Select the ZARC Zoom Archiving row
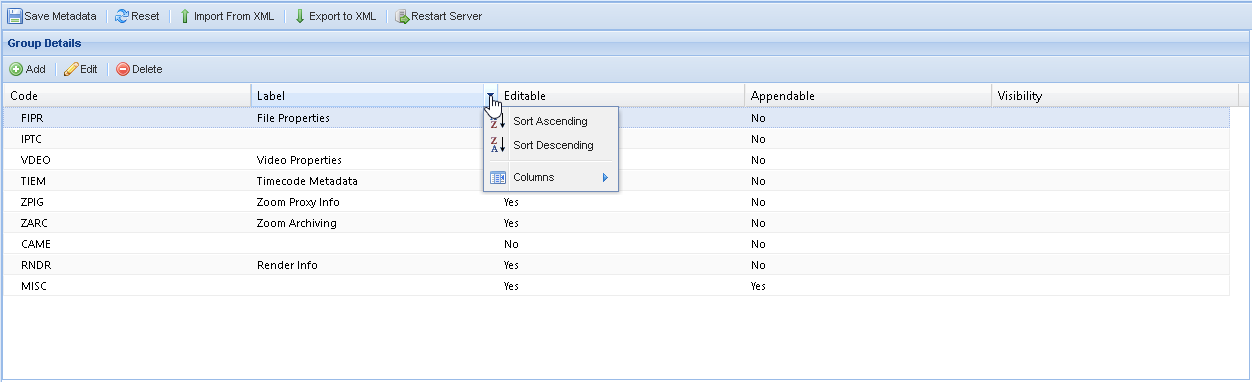The height and width of the screenshot is (382, 1252). coord(616,223)
